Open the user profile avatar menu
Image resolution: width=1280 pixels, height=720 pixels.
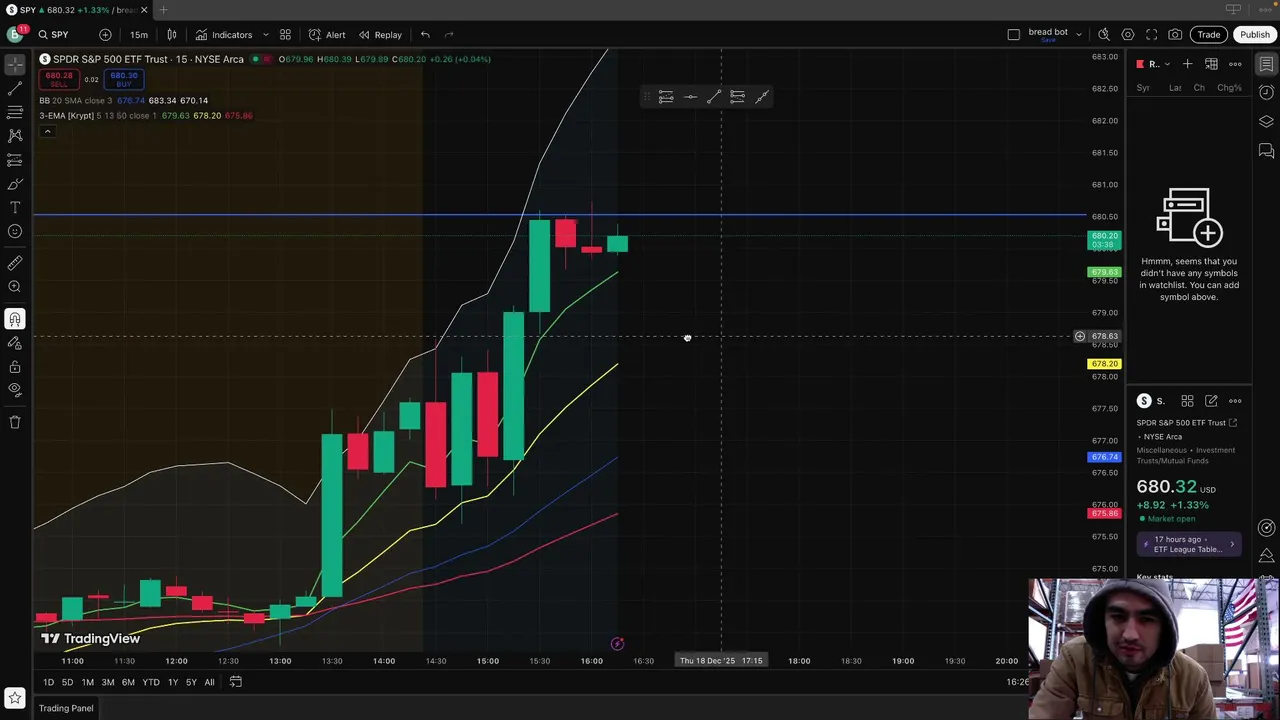tap(15, 35)
